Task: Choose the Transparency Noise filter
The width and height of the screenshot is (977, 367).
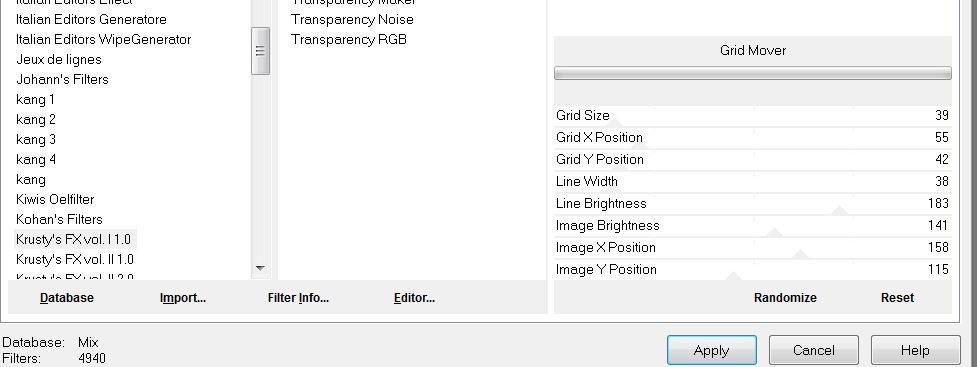Action: [352, 19]
